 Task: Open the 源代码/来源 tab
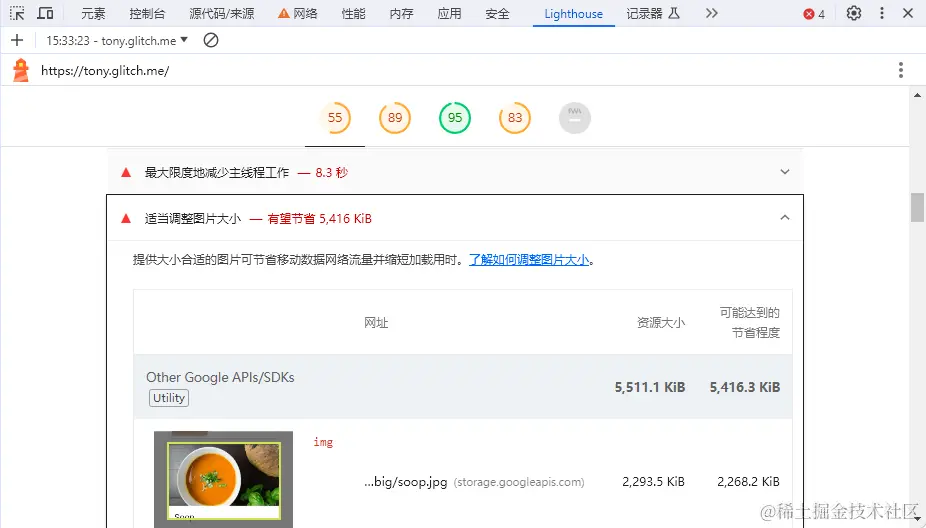(221, 14)
